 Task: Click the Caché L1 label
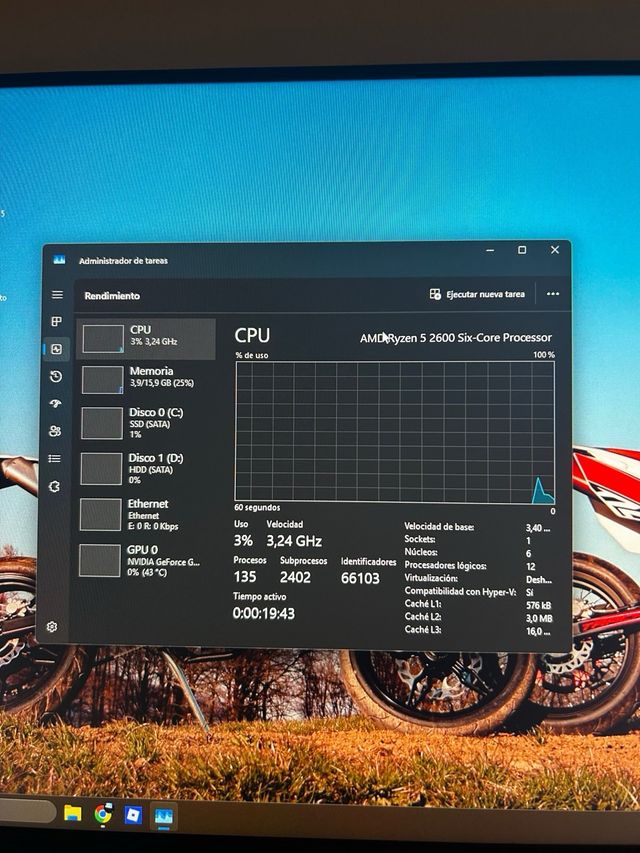[423, 604]
